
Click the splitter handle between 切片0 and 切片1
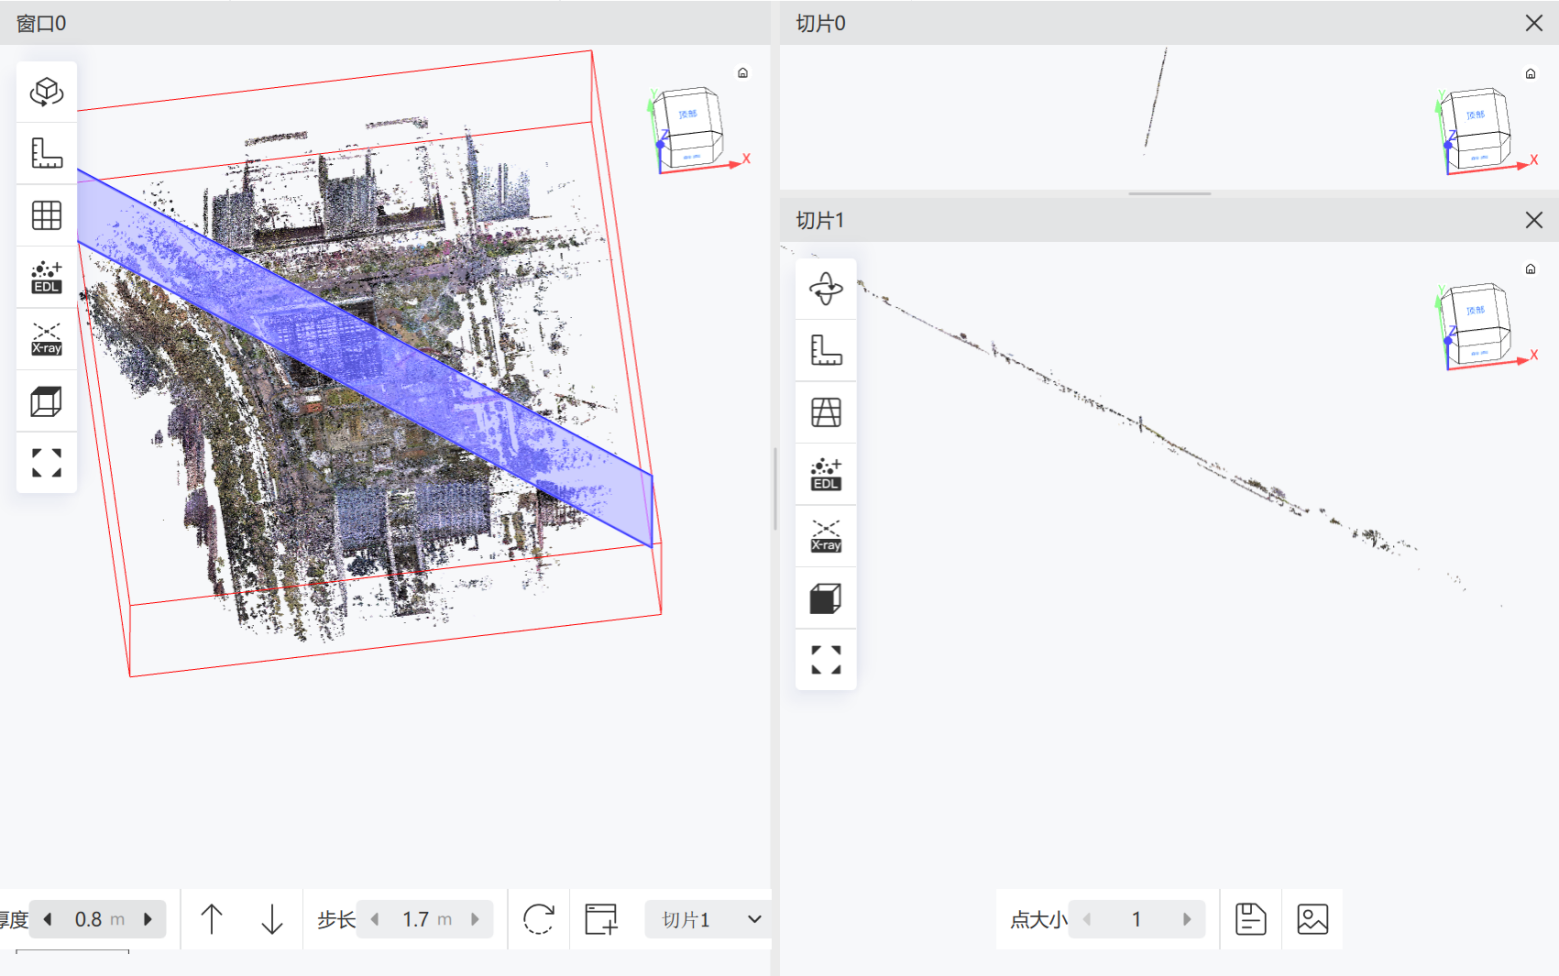(1170, 194)
